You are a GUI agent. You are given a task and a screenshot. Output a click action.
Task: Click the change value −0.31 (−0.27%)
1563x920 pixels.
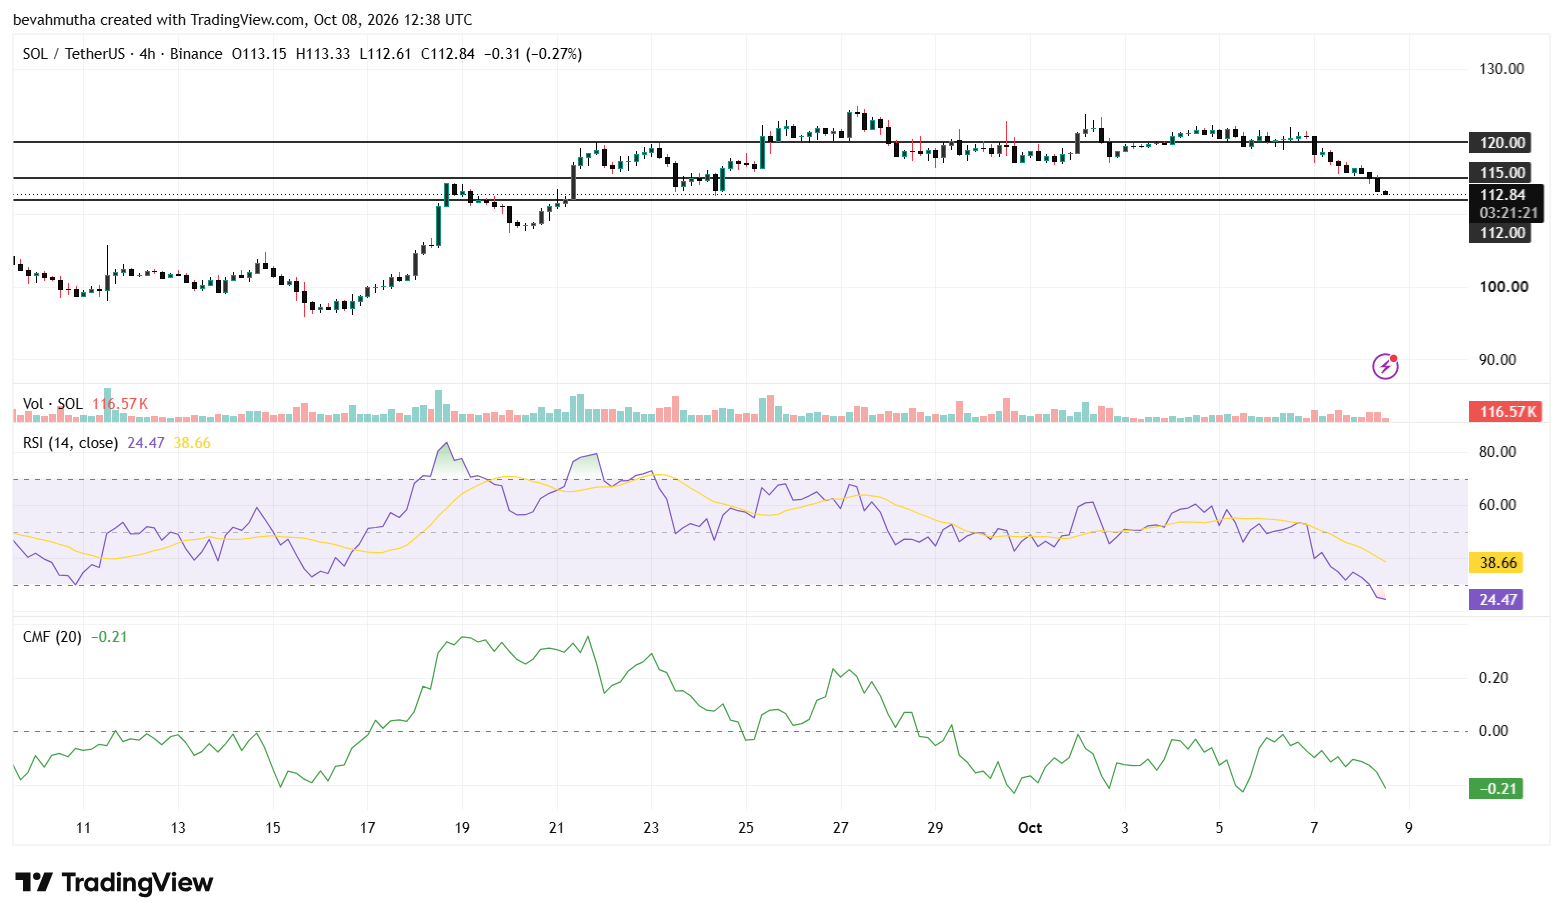click(533, 54)
